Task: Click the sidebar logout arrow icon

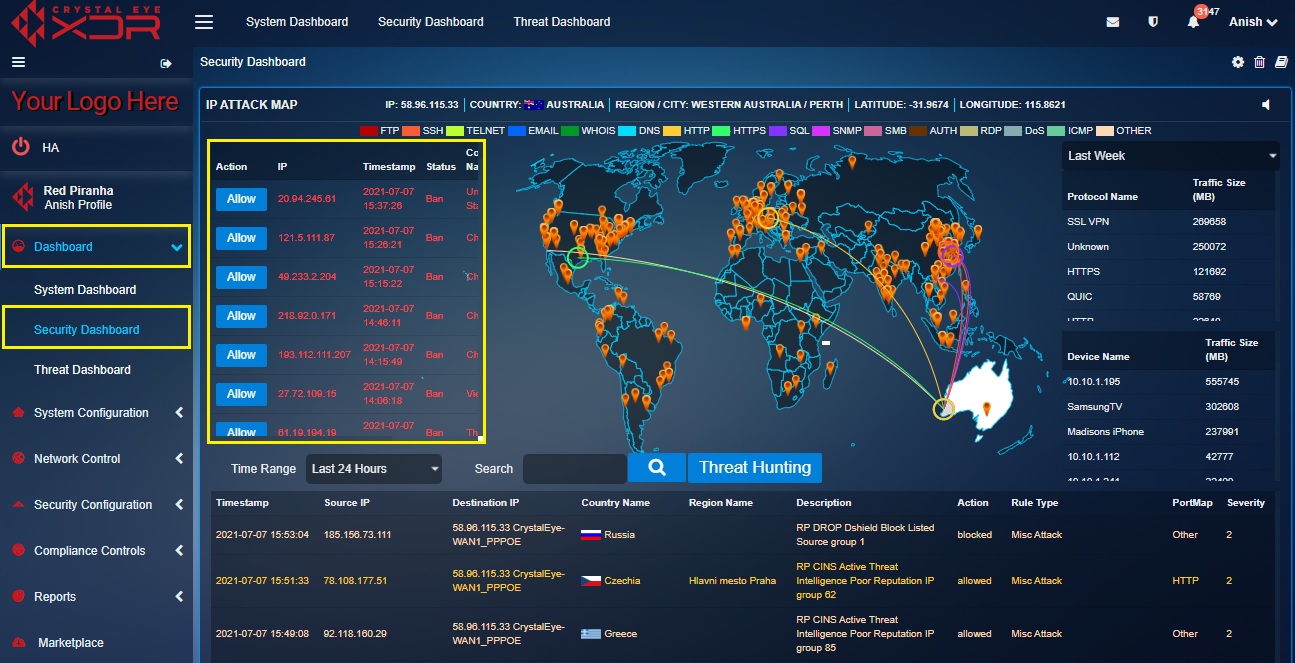Action: coord(166,64)
